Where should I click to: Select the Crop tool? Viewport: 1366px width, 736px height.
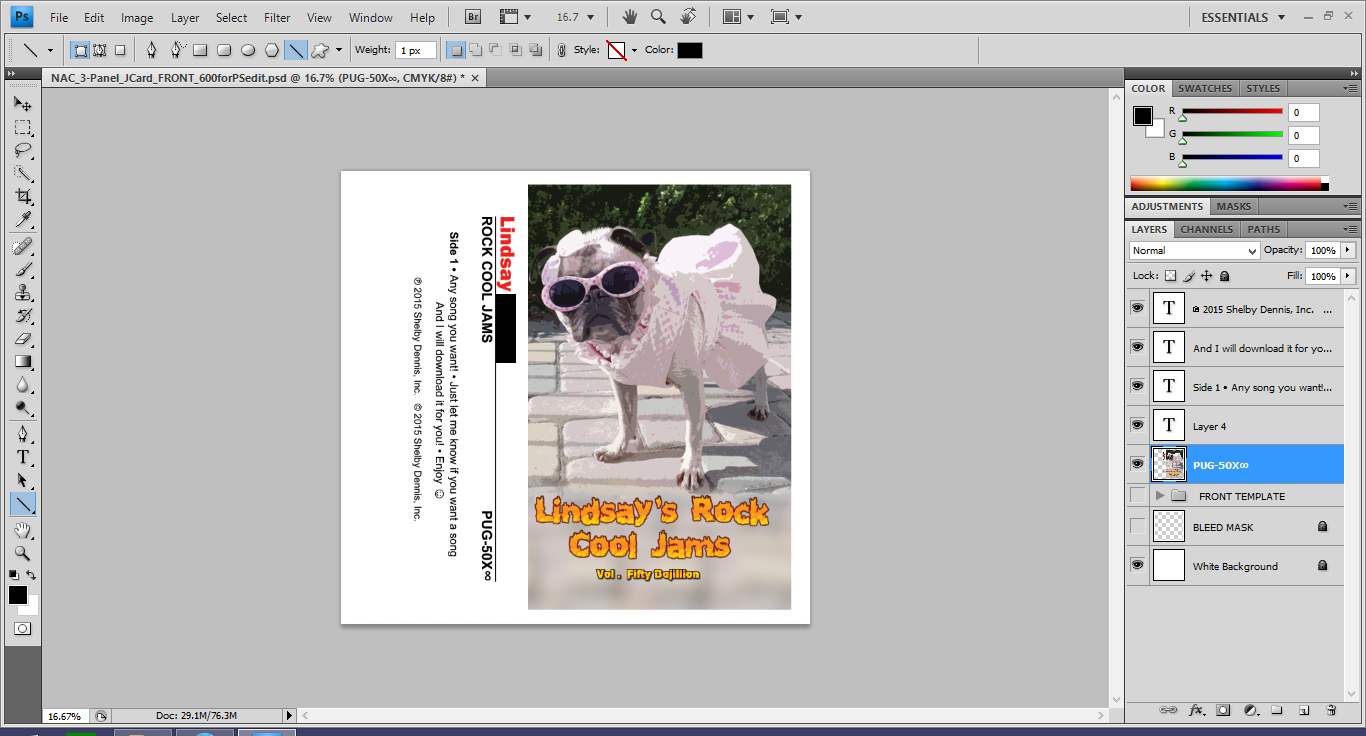point(22,196)
